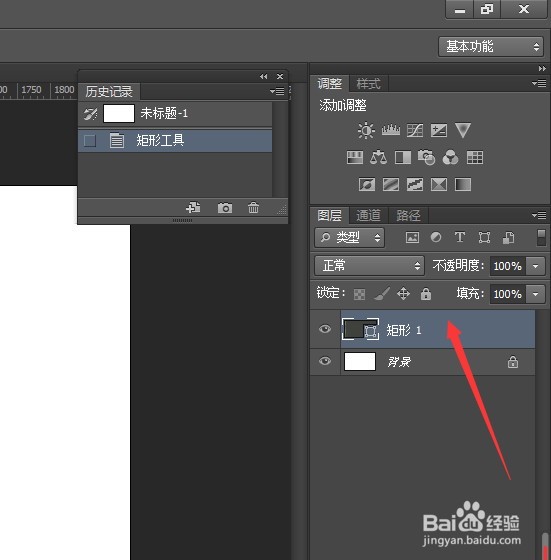Add a Brightness/Contrast adjustment
This screenshot has height=560, width=551.
coord(366,130)
